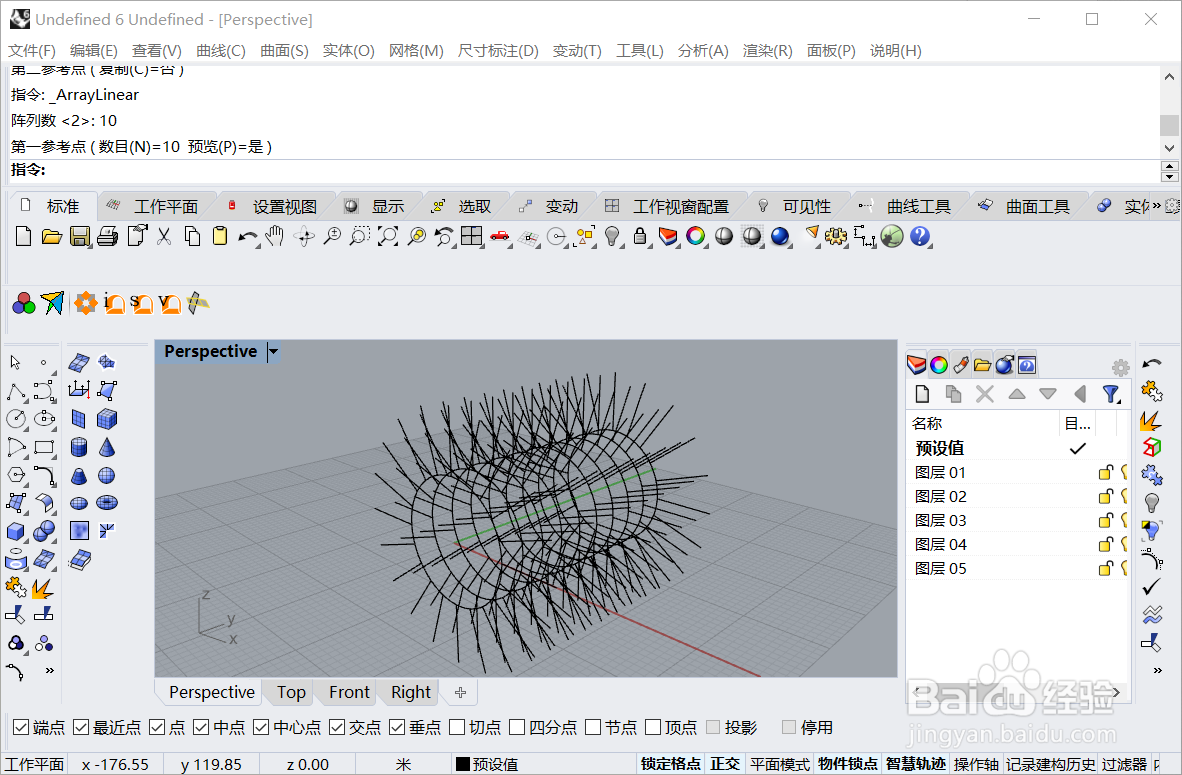Select the Pan hand tool
Image resolution: width=1182 pixels, height=775 pixels.
click(x=275, y=237)
